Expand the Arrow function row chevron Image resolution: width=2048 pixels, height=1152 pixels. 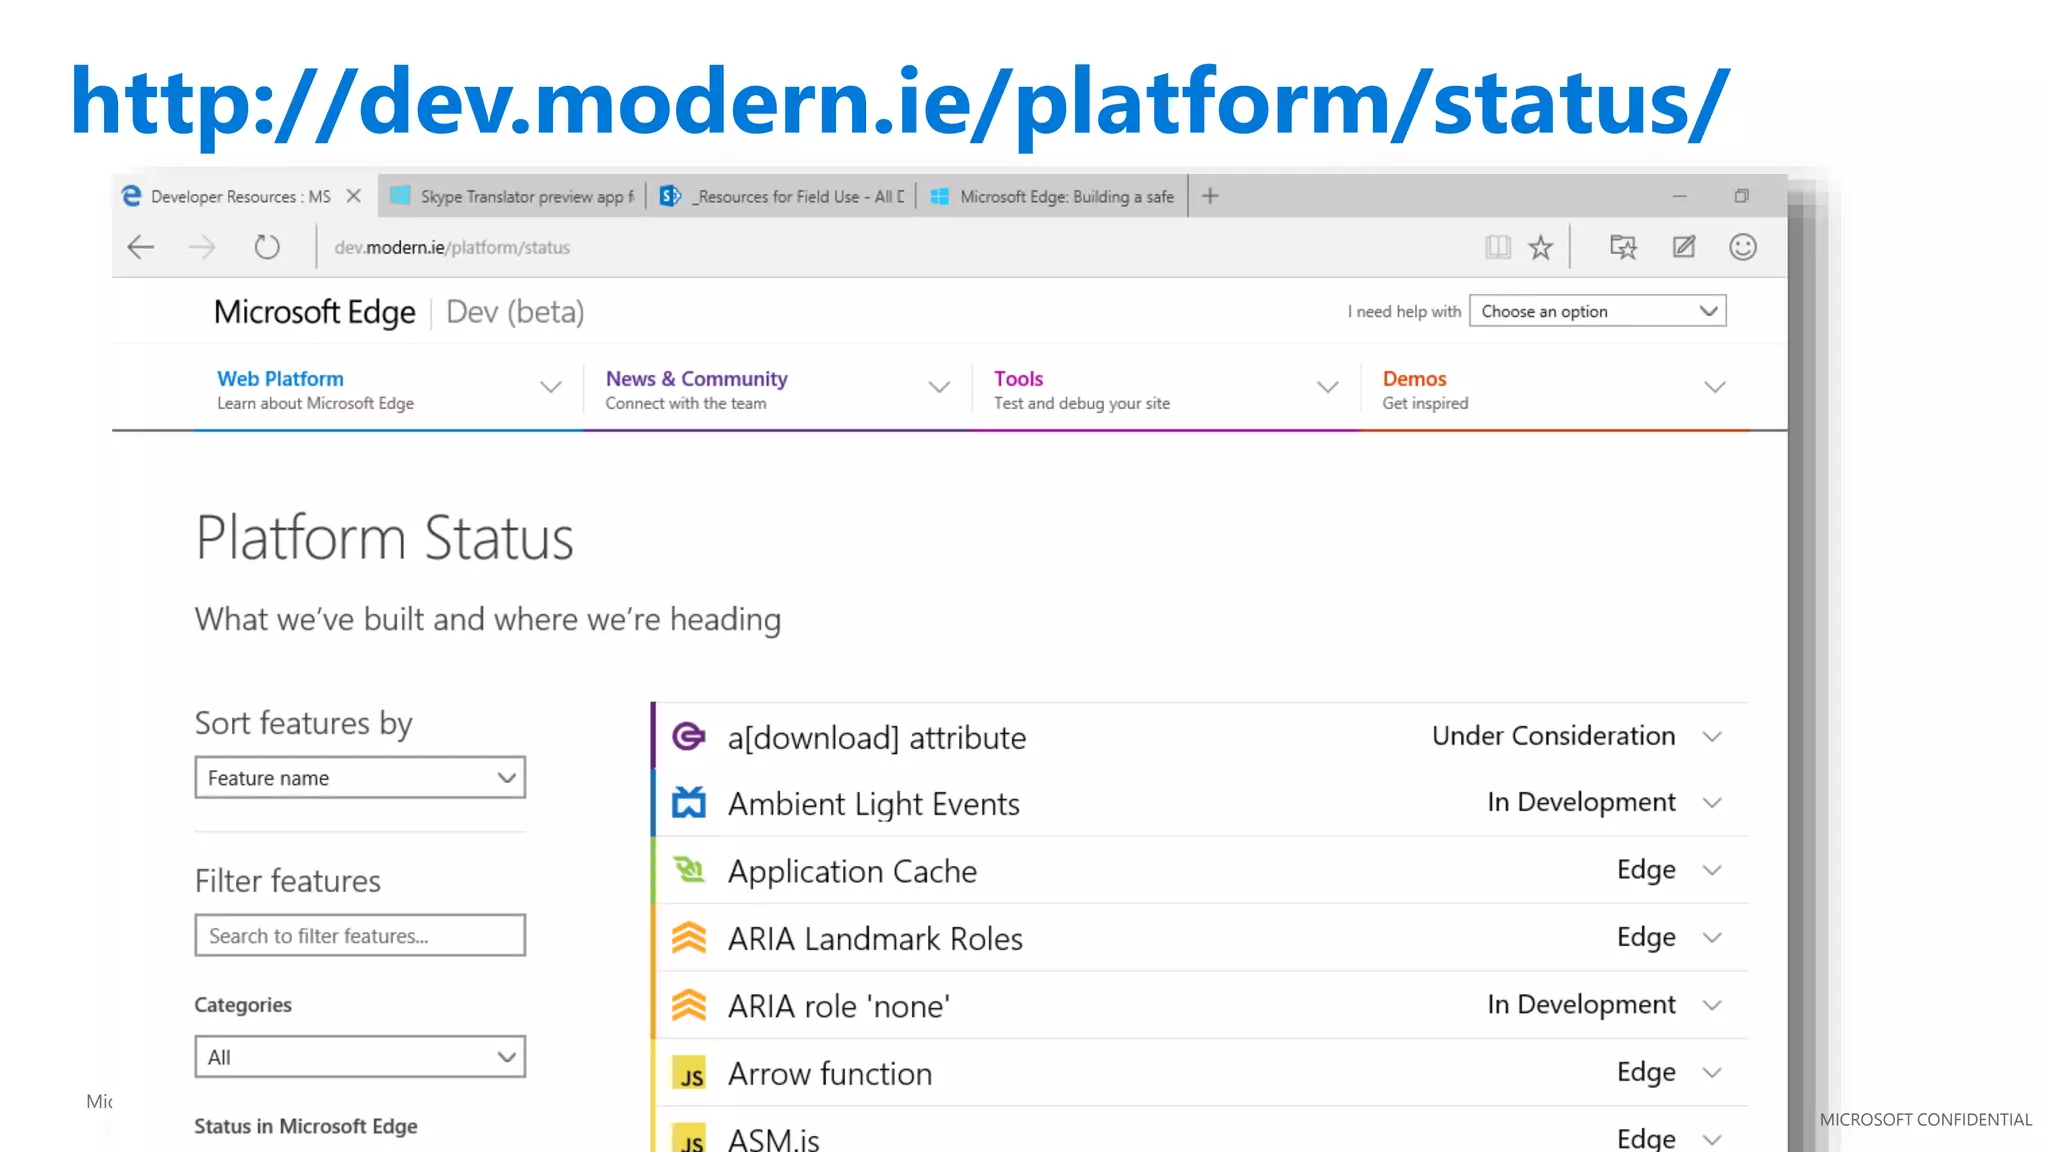click(1712, 1073)
